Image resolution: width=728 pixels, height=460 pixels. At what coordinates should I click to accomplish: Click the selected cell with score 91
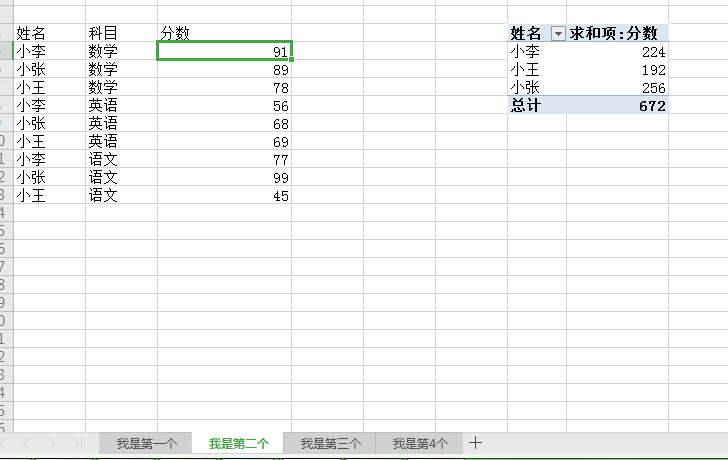(225, 51)
